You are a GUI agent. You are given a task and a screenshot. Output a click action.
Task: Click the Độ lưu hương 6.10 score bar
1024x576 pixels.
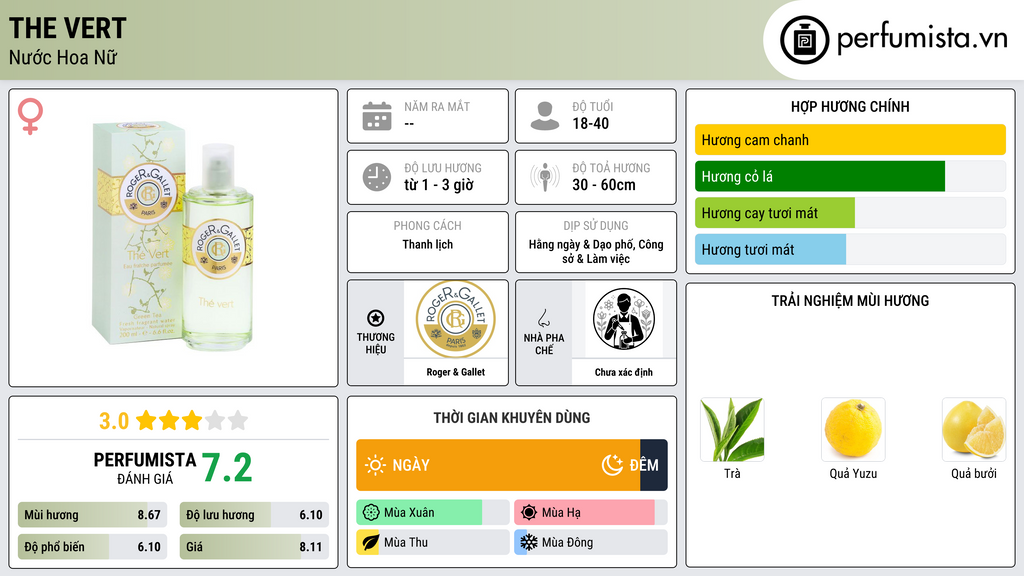coord(254,515)
